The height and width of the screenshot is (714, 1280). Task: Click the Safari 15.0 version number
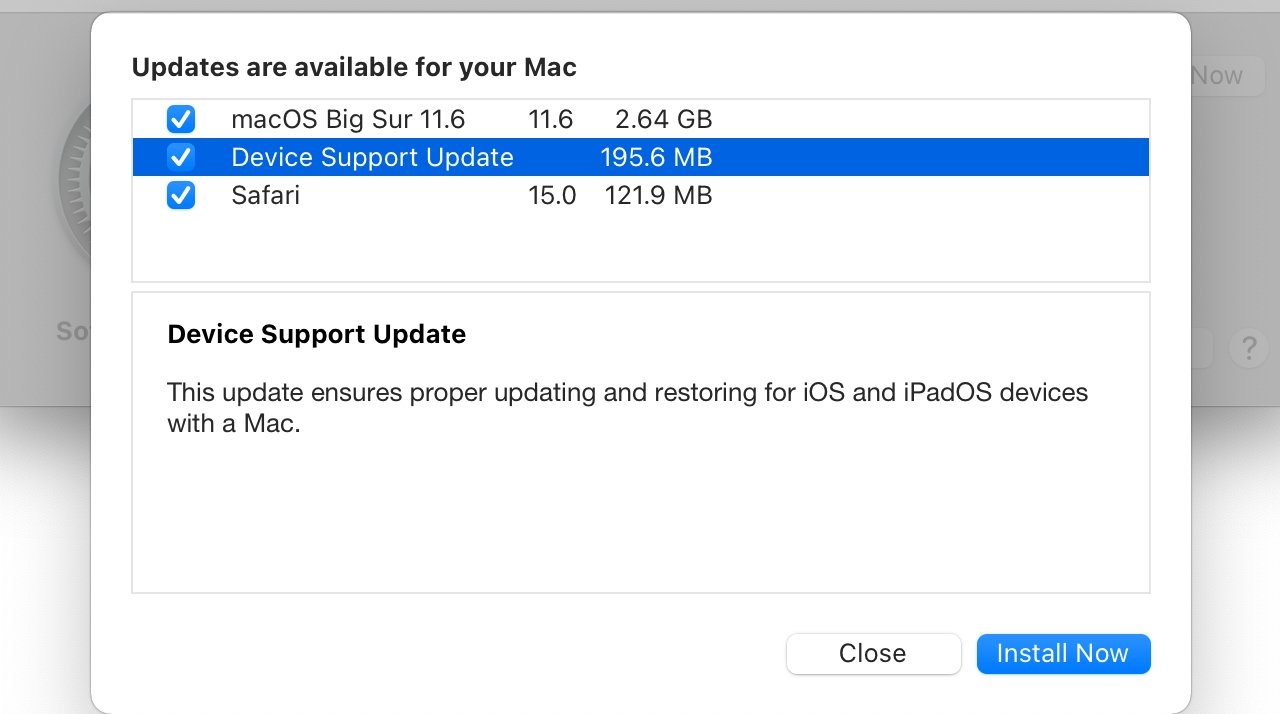(x=552, y=195)
